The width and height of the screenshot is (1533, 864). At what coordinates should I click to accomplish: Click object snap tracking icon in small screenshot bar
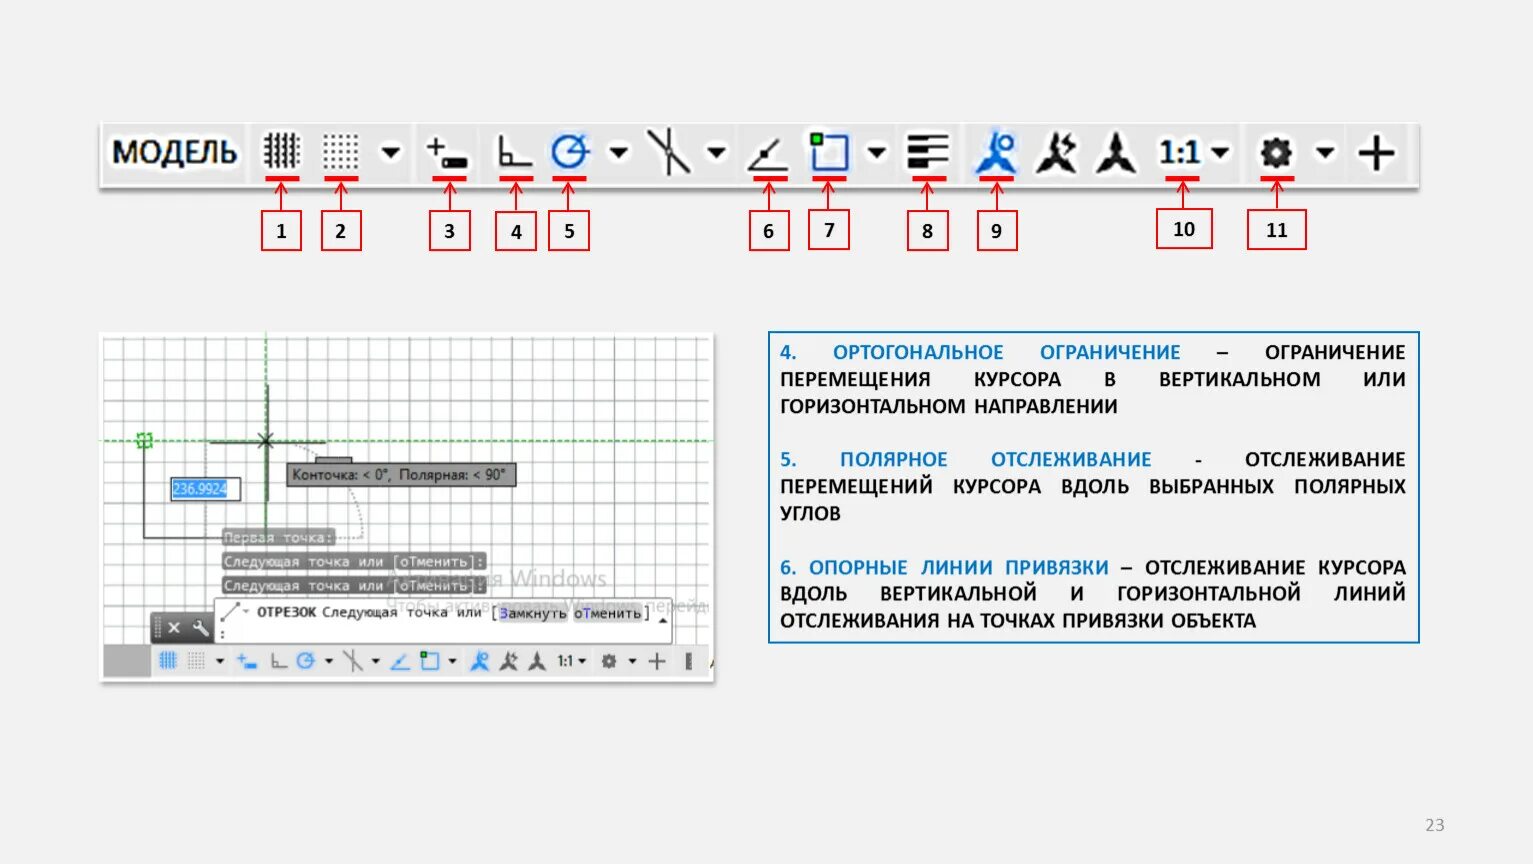point(399,662)
